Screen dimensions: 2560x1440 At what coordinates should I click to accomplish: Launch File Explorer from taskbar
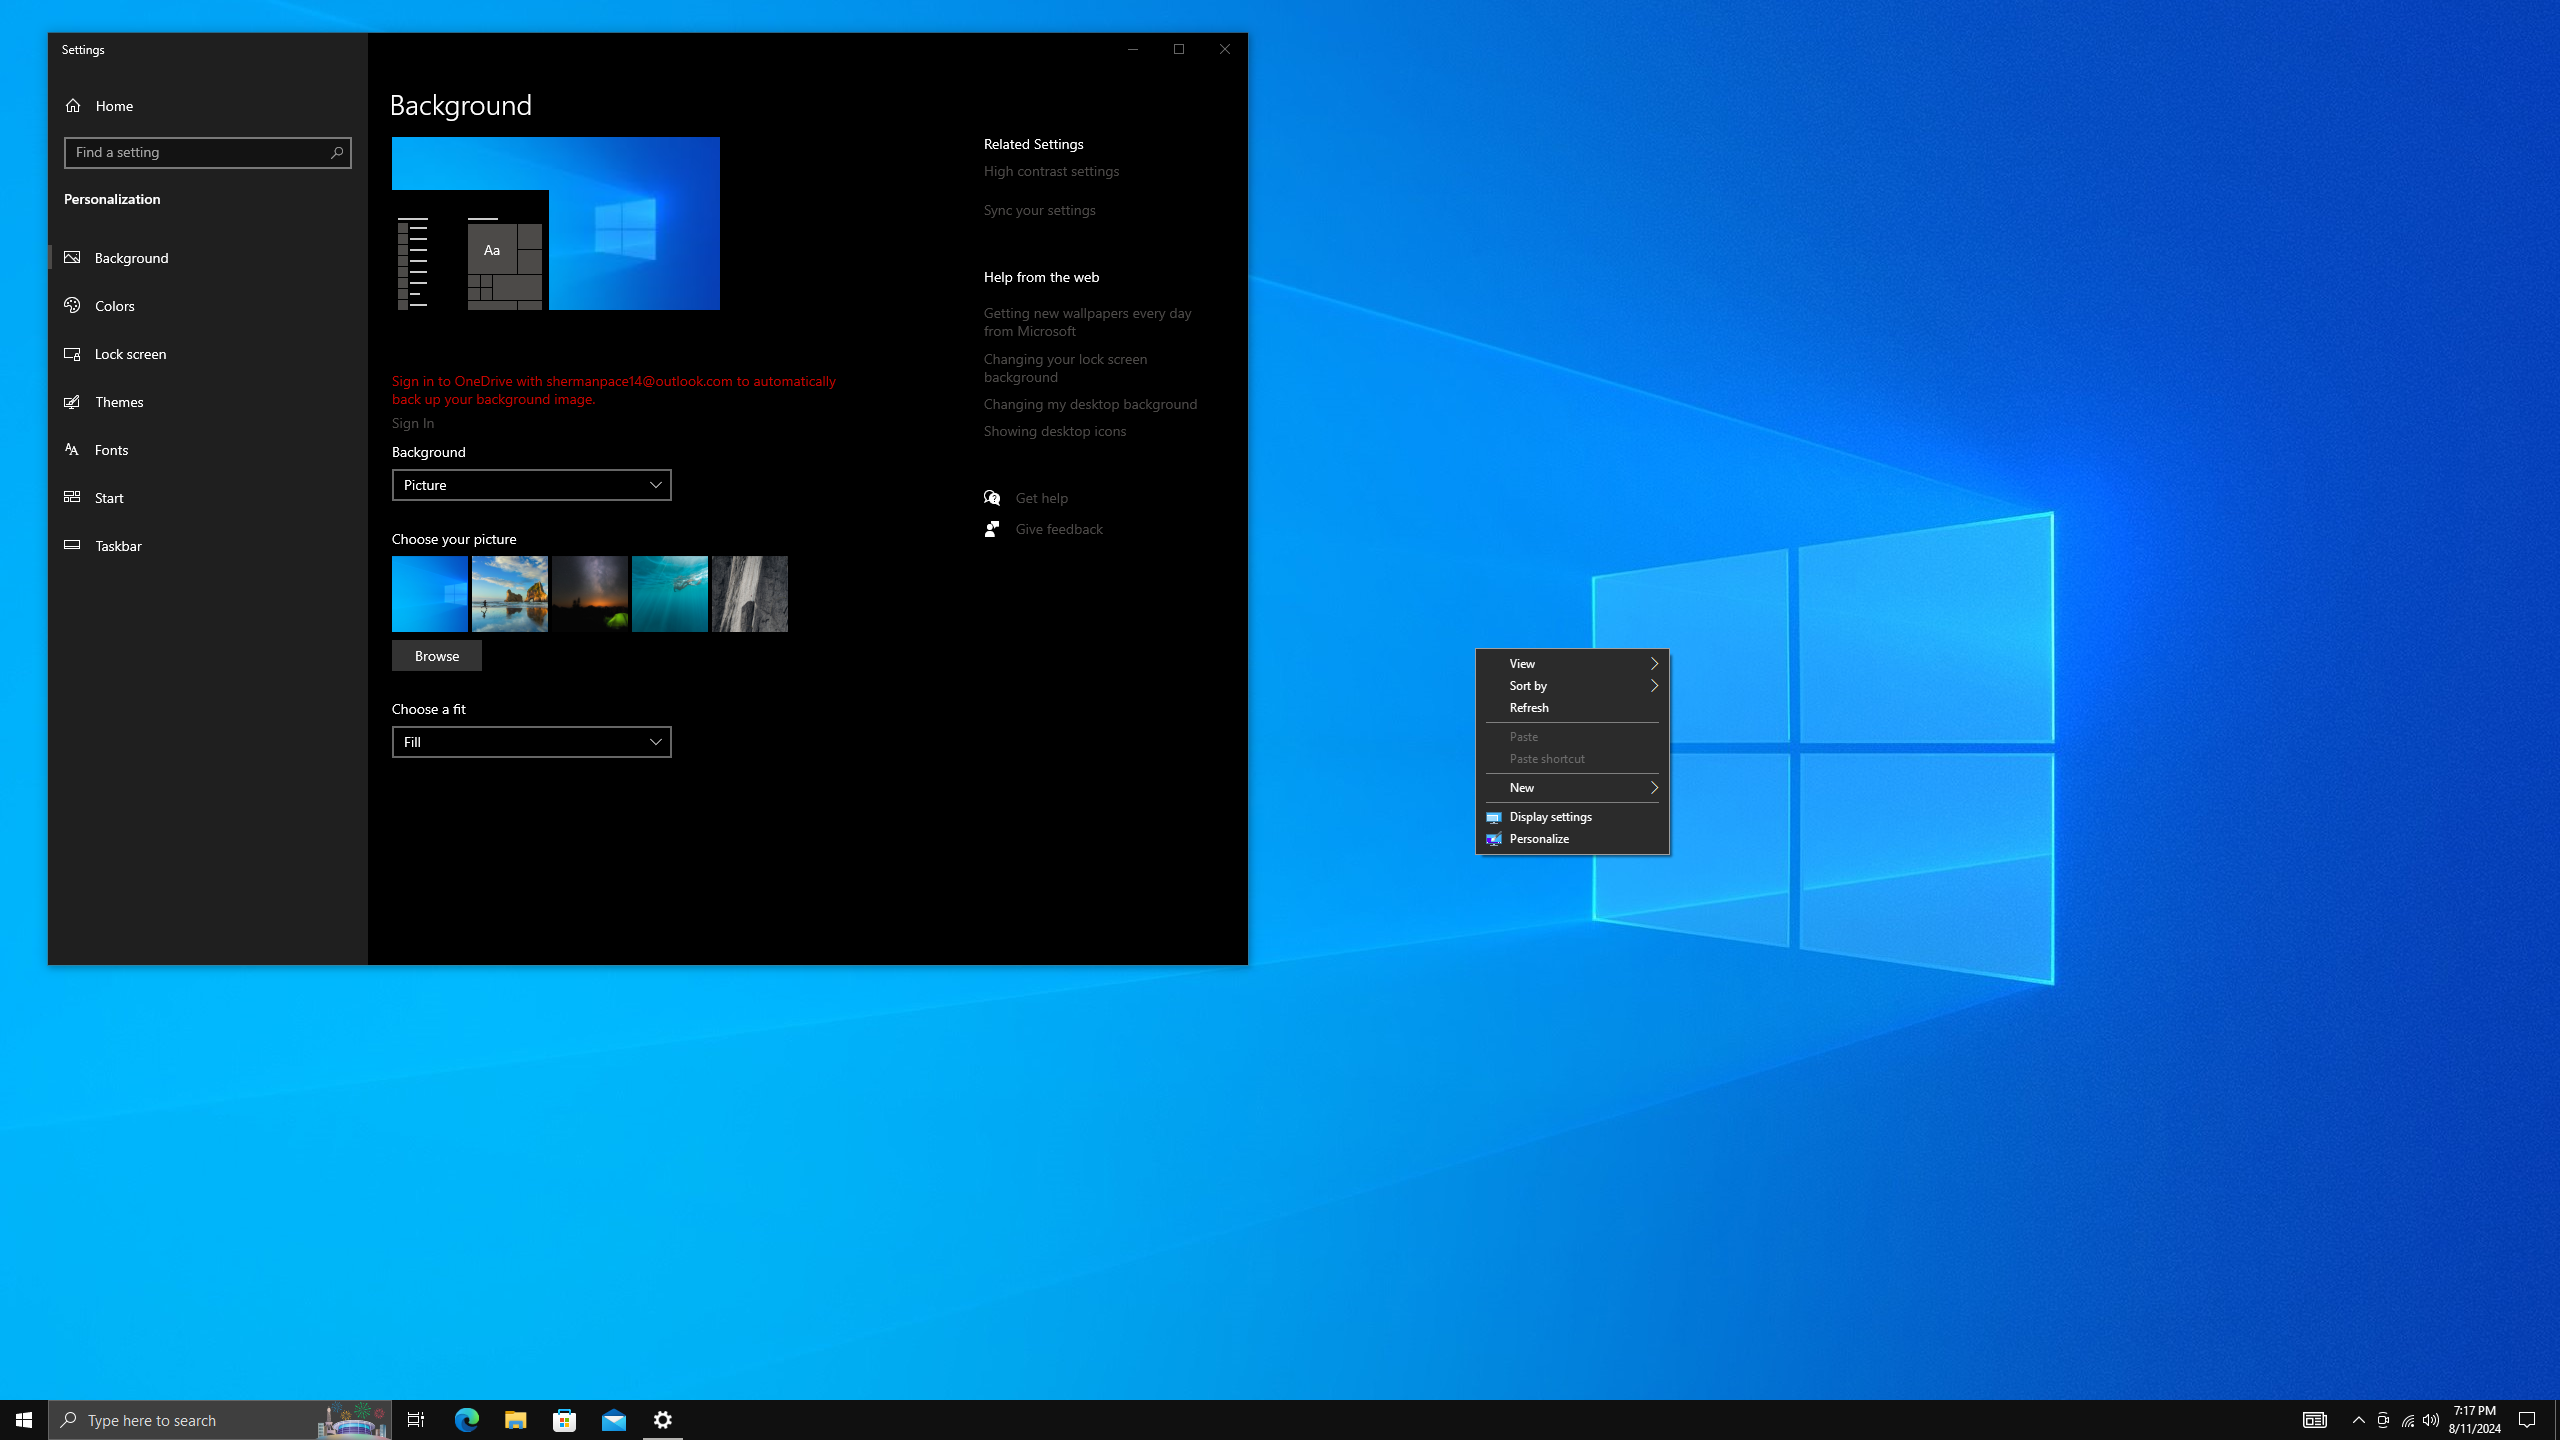coord(515,1419)
